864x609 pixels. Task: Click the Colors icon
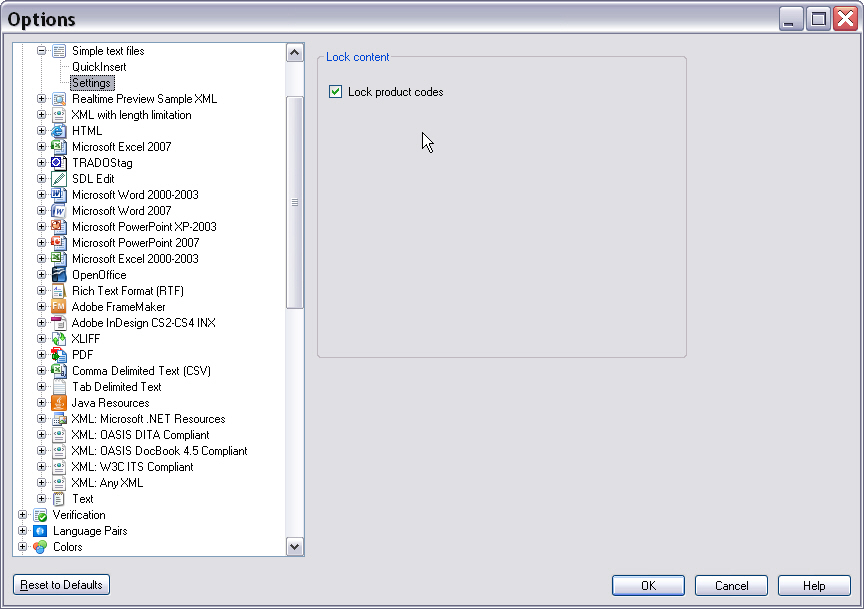pyautogui.click(x=40, y=547)
